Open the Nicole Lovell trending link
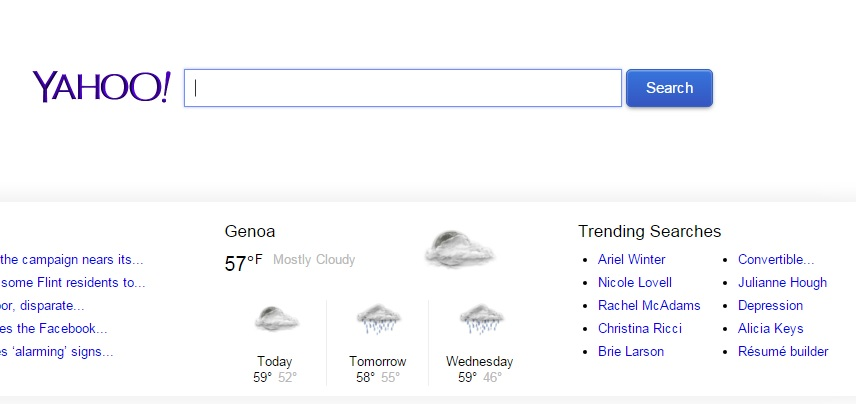Screen dimensions: 856x404 click(x=634, y=282)
